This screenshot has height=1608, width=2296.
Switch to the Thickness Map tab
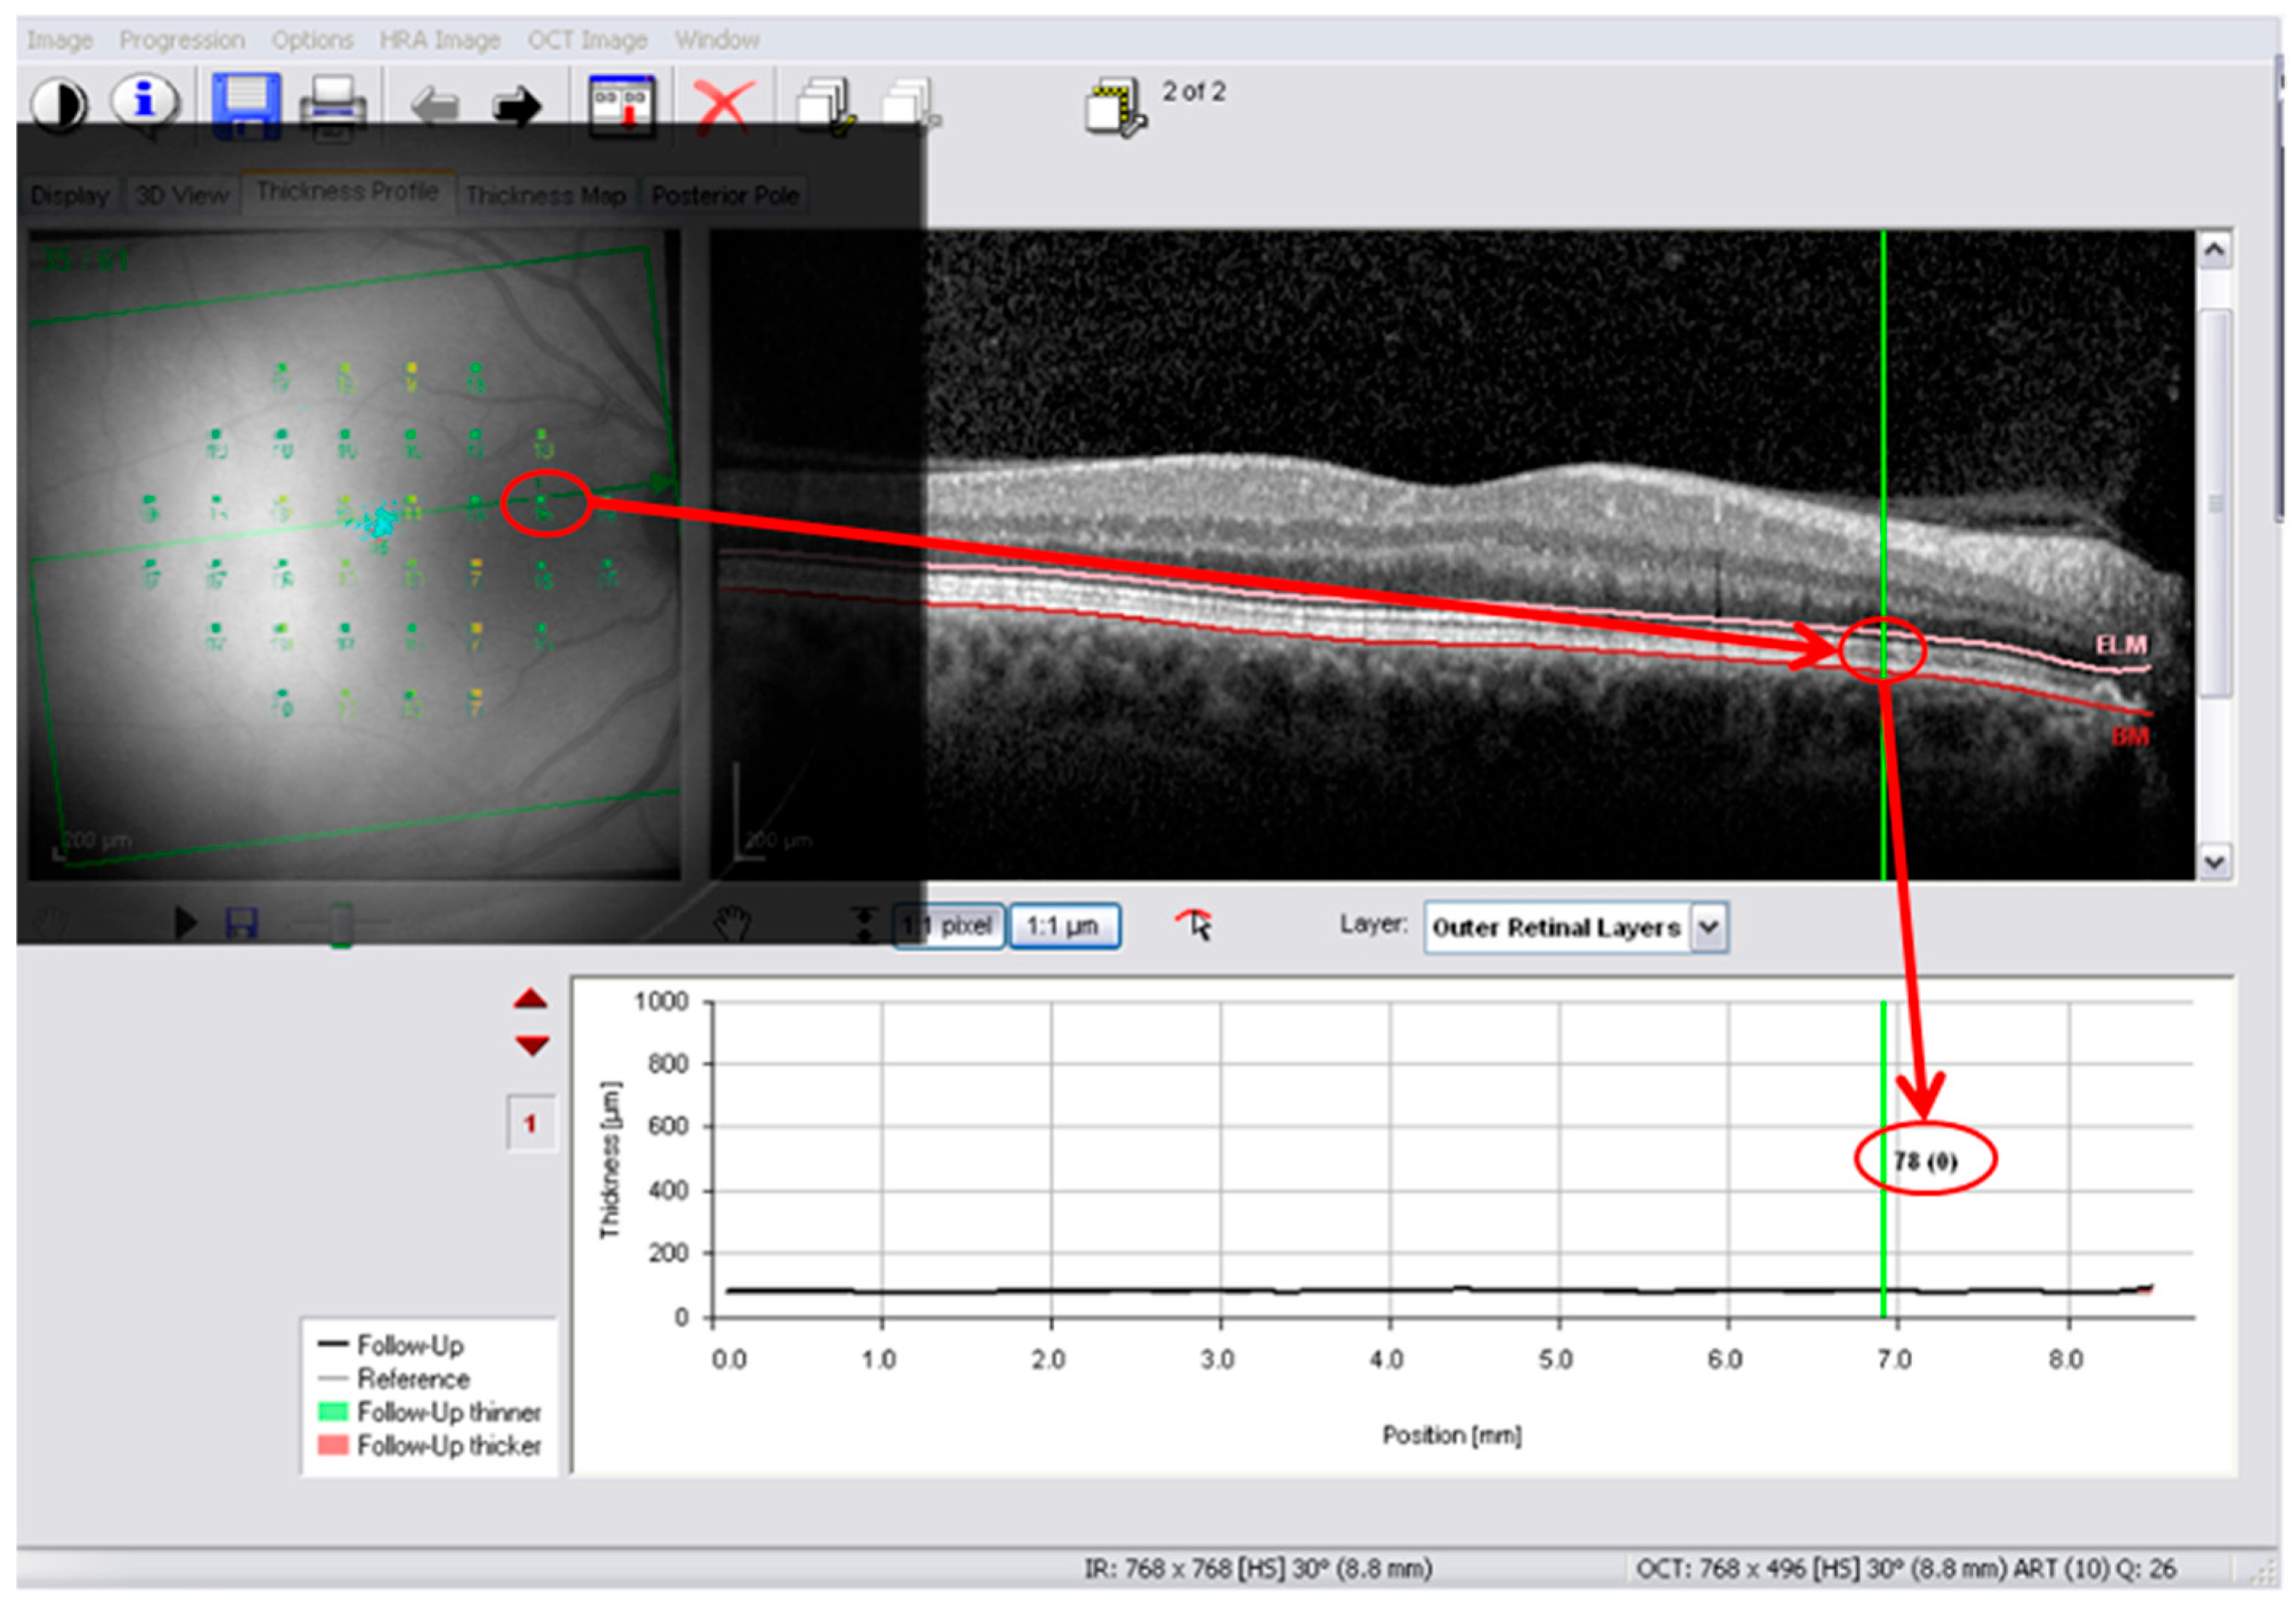tap(546, 195)
